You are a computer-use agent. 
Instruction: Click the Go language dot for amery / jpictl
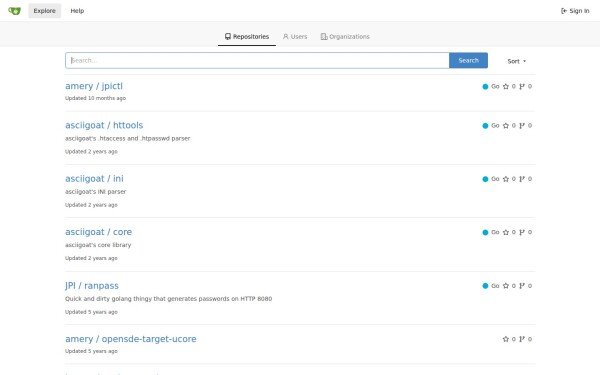coord(485,86)
